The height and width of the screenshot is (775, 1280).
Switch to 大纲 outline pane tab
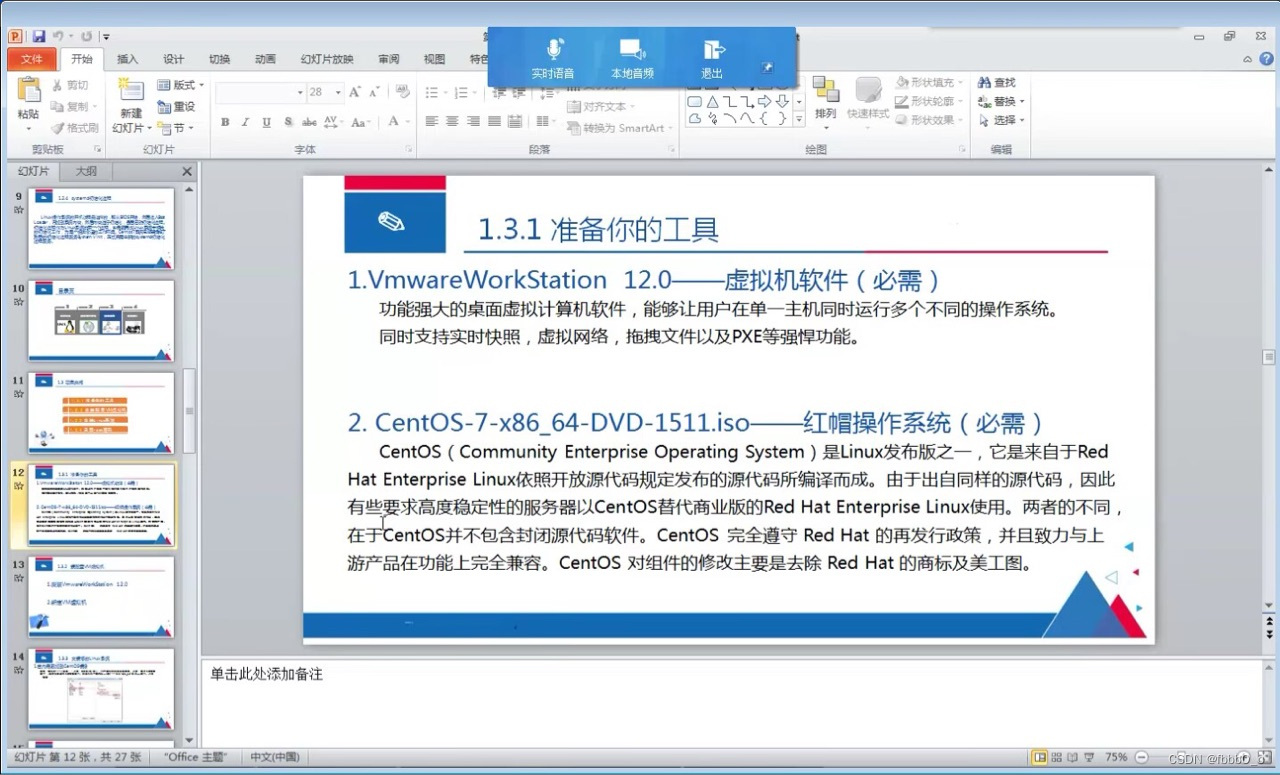(87, 172)
